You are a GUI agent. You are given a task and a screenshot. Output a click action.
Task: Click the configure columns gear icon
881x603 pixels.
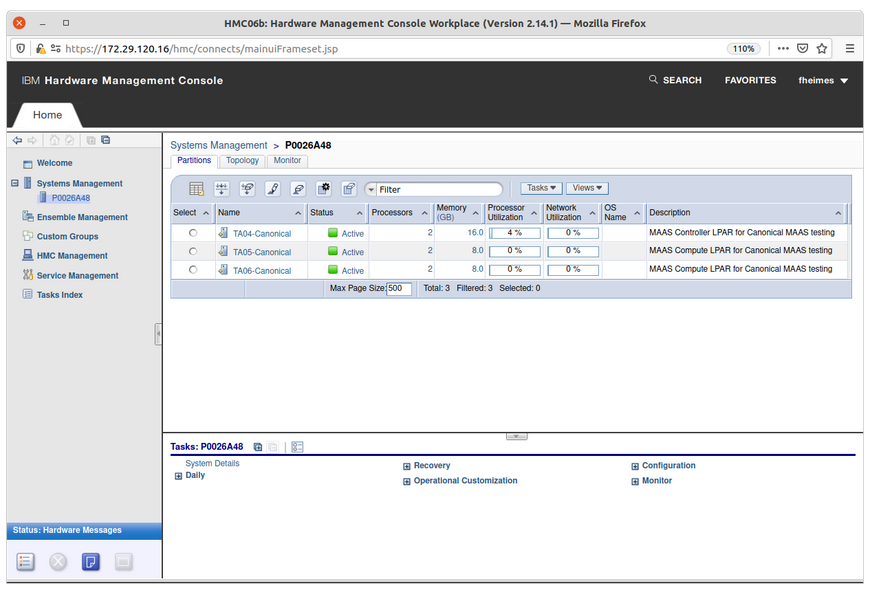pos(324,189)
